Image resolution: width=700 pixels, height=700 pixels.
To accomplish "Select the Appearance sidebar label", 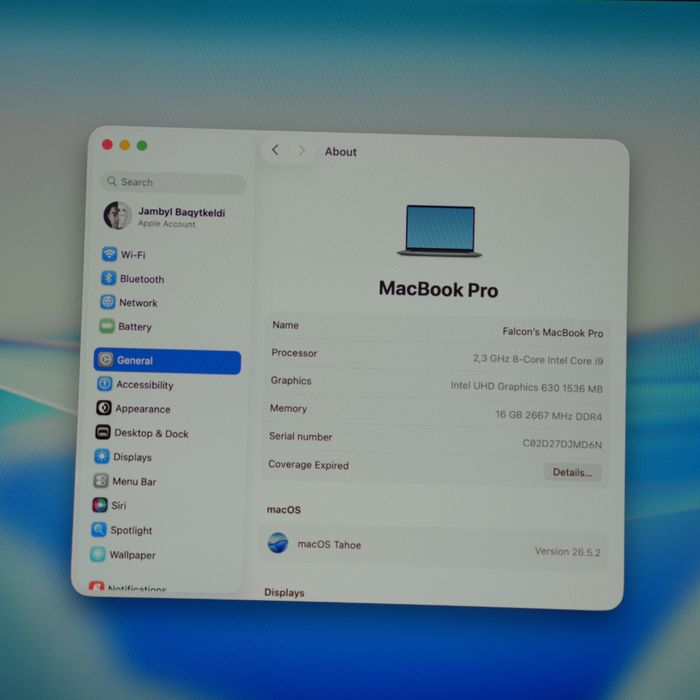I will coord(143,409).
